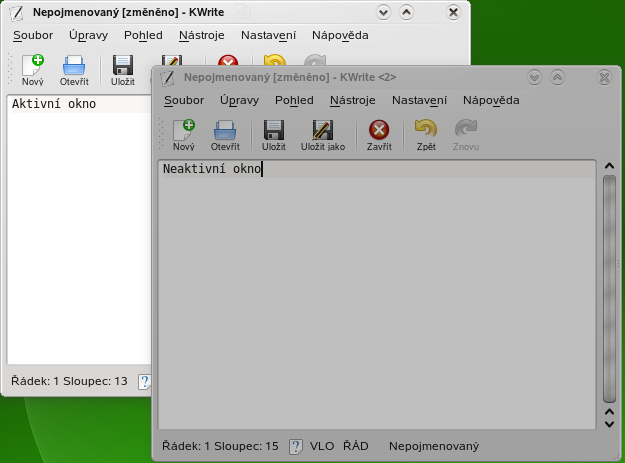Click the Nový icon in the KWrite <2> toolbar
The height and width of the screenshot is (463, 625).
(184, 131)
